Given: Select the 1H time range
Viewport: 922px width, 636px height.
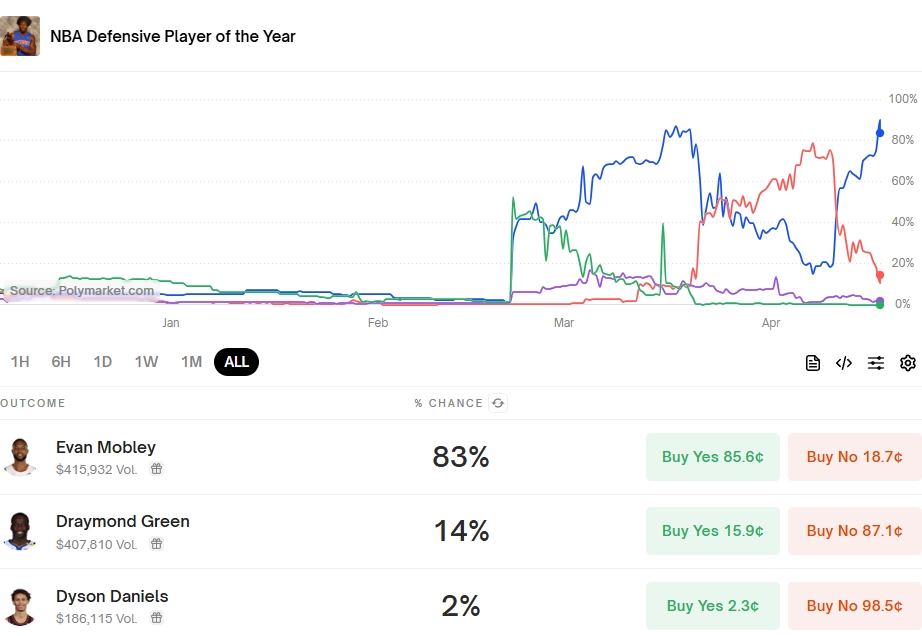Looking at the screenshot, I should 20,362.
